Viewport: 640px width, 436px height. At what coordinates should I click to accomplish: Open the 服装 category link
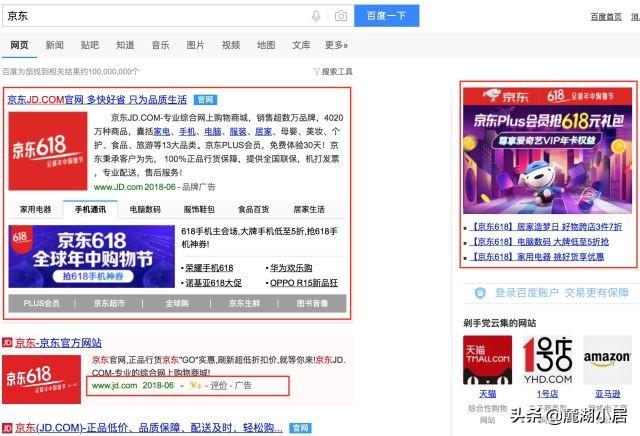tap(238, 131)
